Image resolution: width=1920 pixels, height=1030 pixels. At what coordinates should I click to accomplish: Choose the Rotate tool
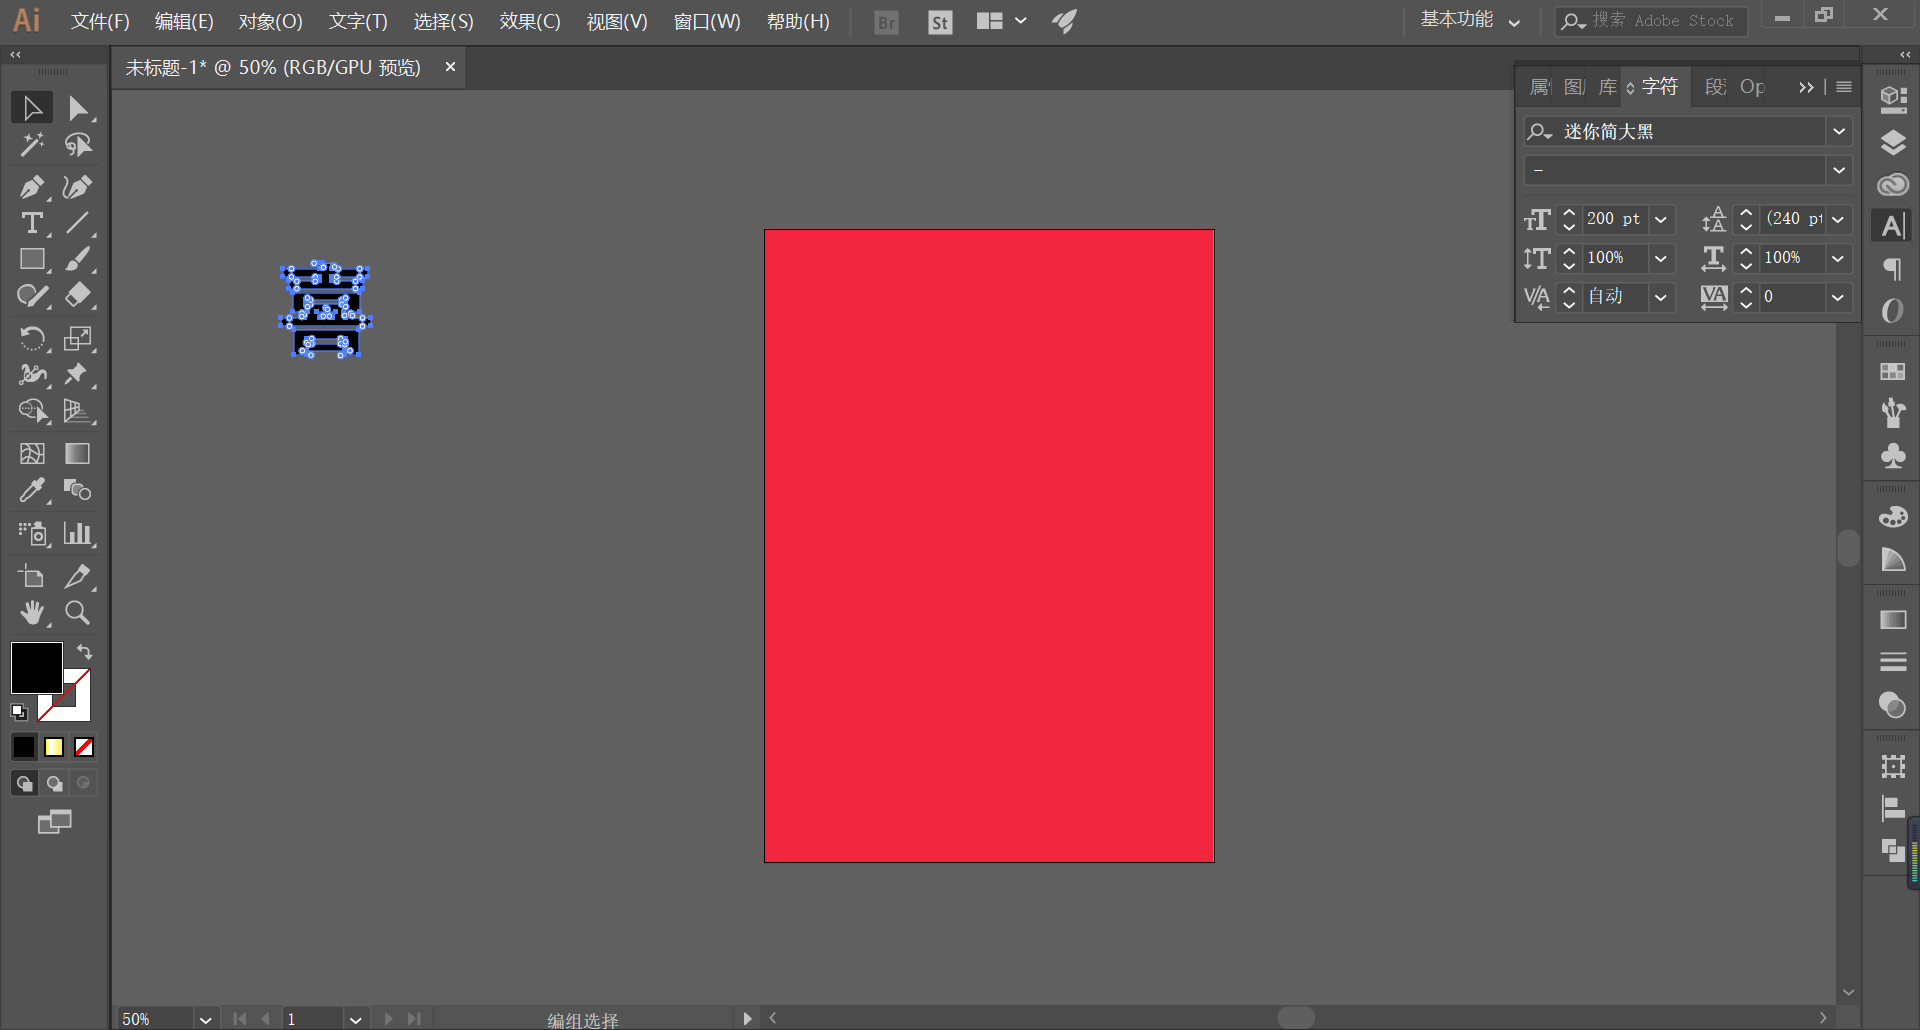coord(32,338)
